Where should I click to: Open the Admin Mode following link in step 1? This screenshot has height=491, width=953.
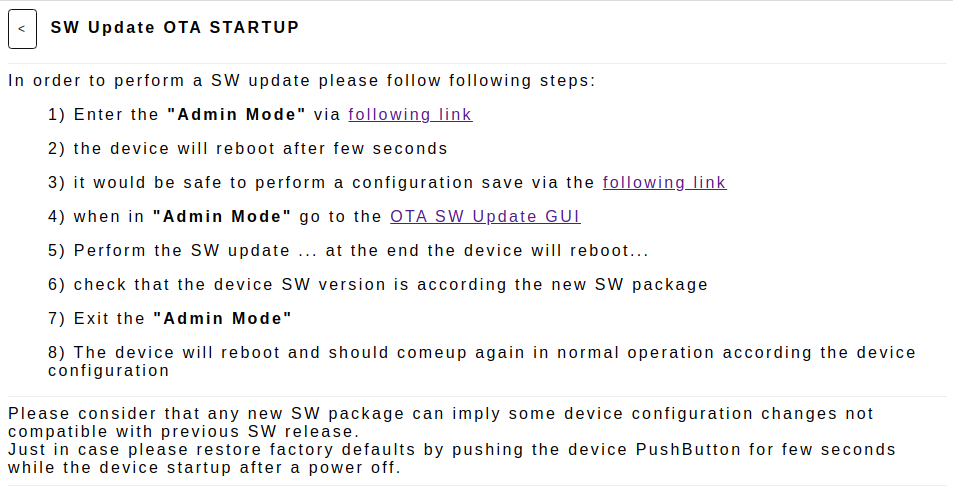(x=410, y=114)
